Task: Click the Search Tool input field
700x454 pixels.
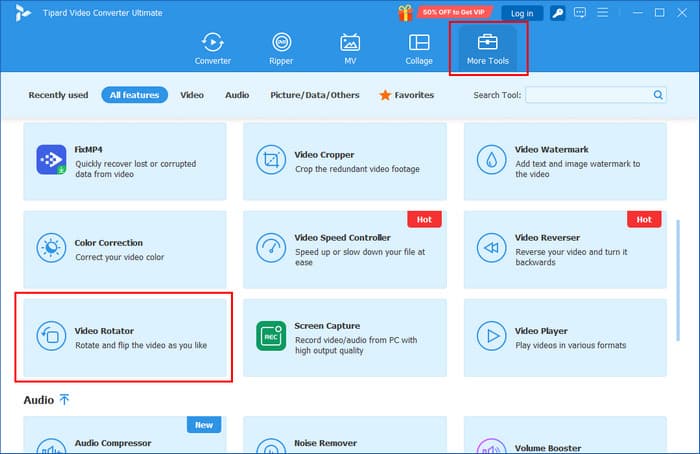Action: pyautogui.click(x=589, y=95)
